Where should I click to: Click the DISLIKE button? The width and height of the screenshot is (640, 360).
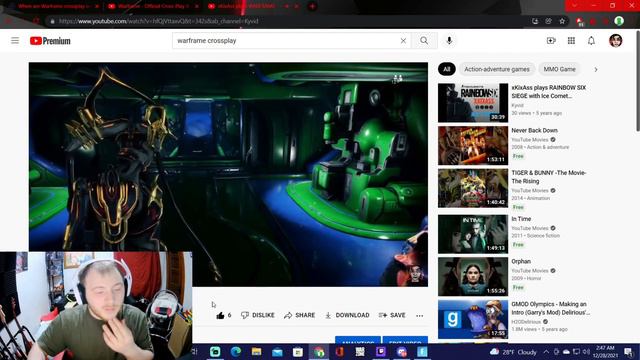pos(258,315)
